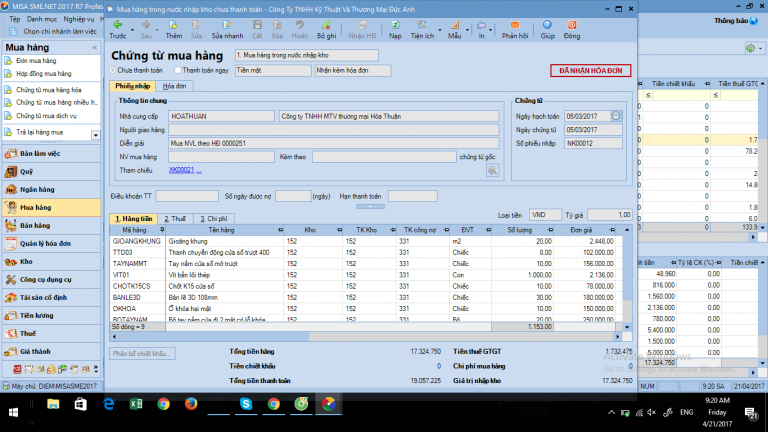Open the Tài sản cố định module

51,297
